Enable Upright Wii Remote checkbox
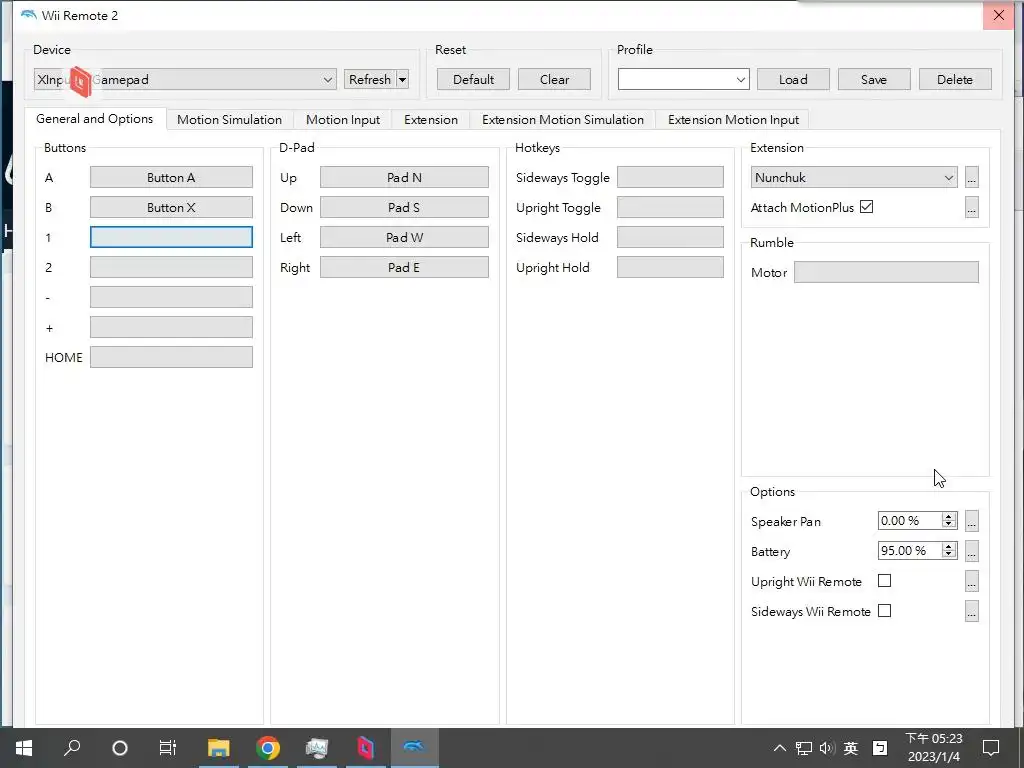This screenshot has height=768, width=1024. (884, 581)
